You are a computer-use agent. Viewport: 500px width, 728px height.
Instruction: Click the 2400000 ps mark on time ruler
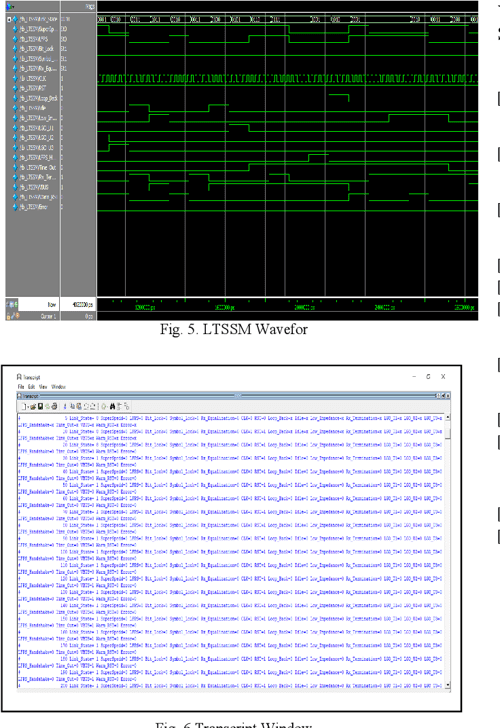coord(384,307)
